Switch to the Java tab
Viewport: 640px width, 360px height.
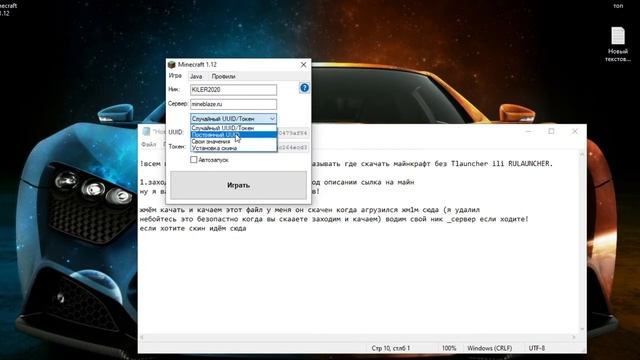[196, 76]
